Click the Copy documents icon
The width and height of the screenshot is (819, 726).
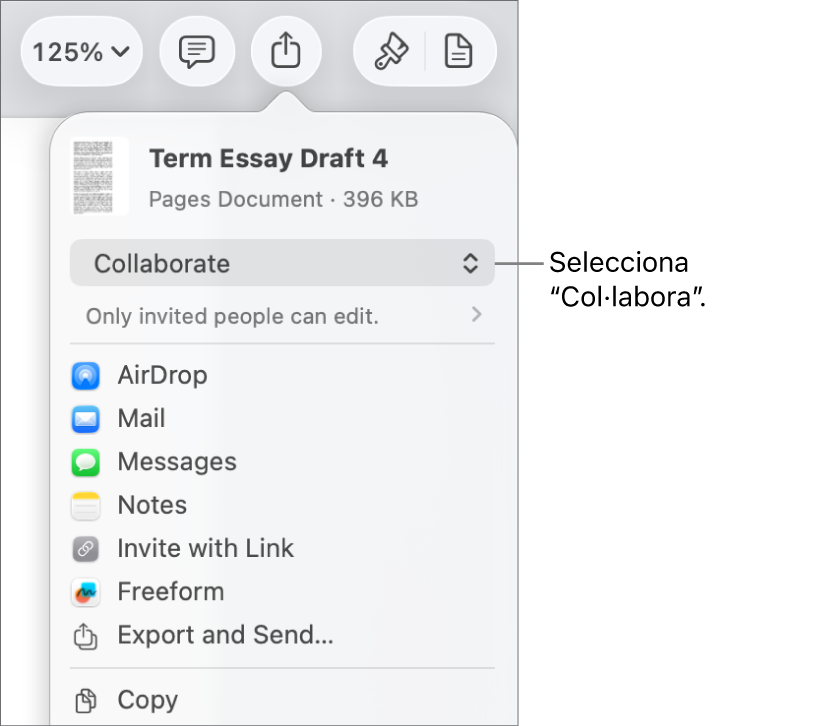86,700
